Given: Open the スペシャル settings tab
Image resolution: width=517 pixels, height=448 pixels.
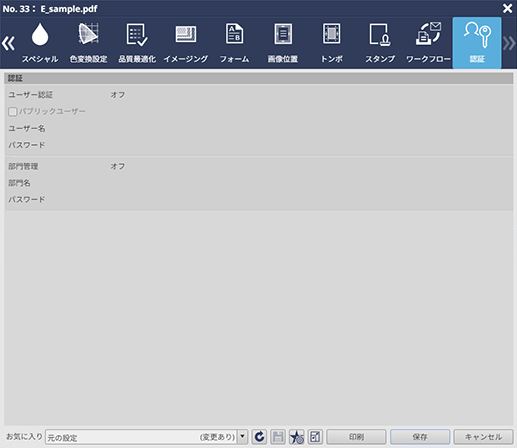Looking at the screenshot, I should tap(40, 43).
